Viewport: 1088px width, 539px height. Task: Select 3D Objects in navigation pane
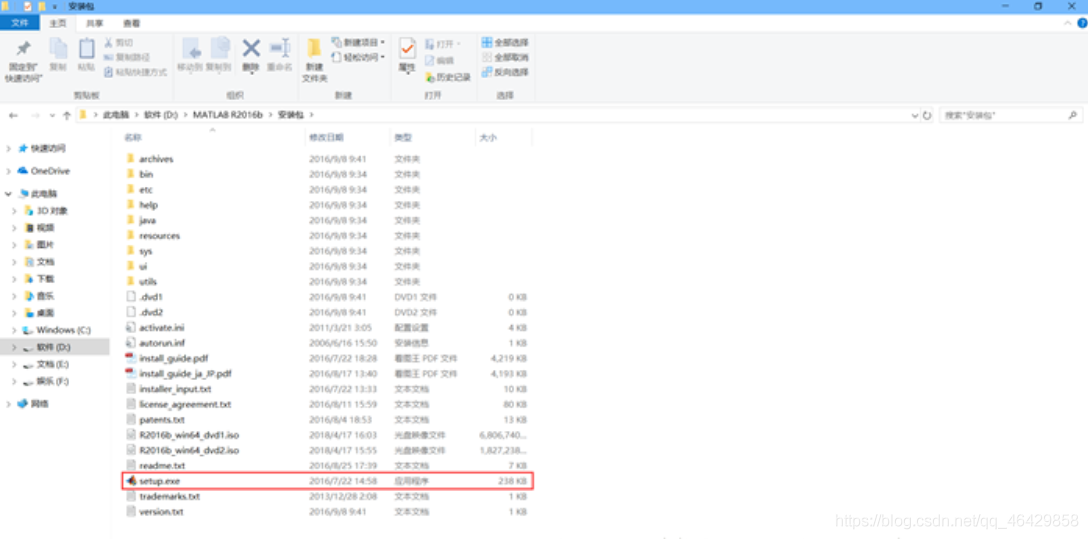pos(46,211)
